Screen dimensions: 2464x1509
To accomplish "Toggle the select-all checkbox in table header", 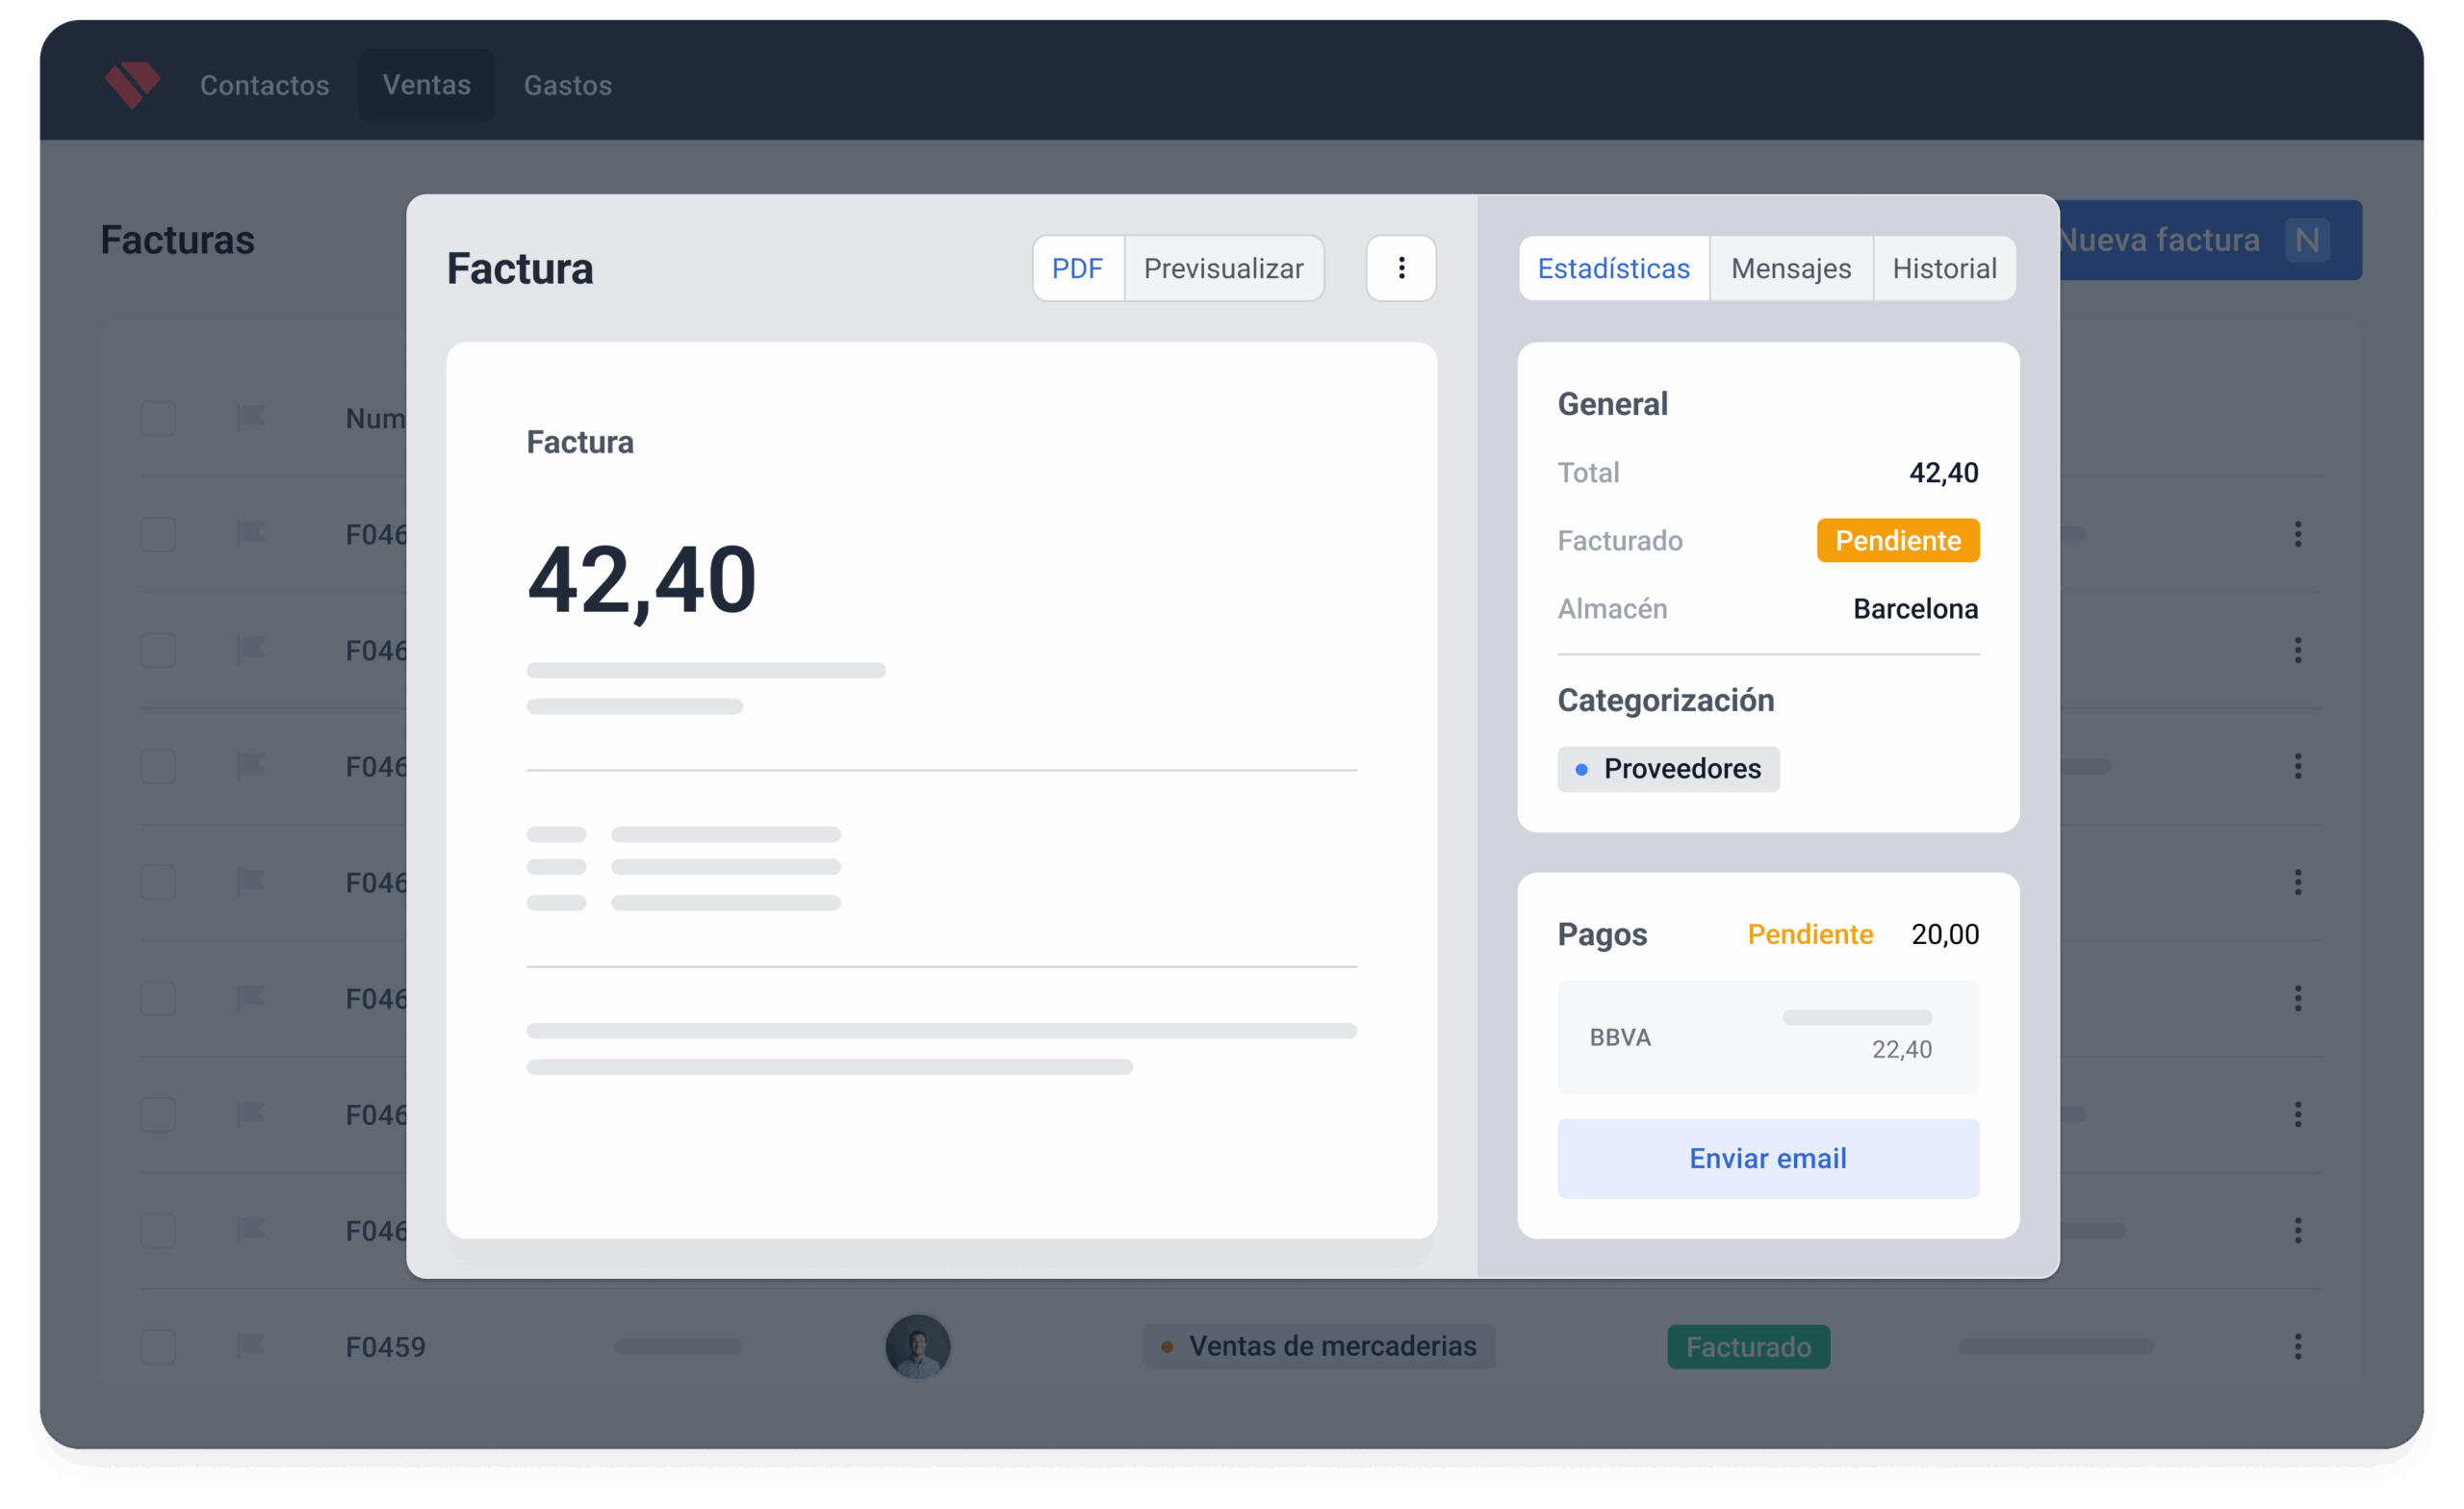I will pyautogui.click(x=158, y=418).
